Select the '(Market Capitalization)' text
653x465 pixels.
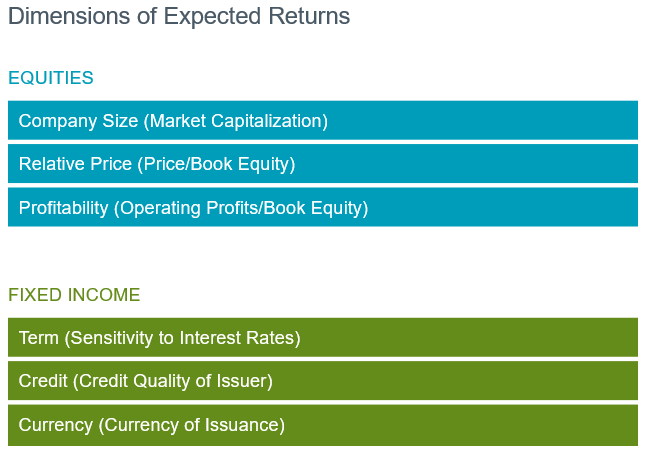click(x=236, y=121)
